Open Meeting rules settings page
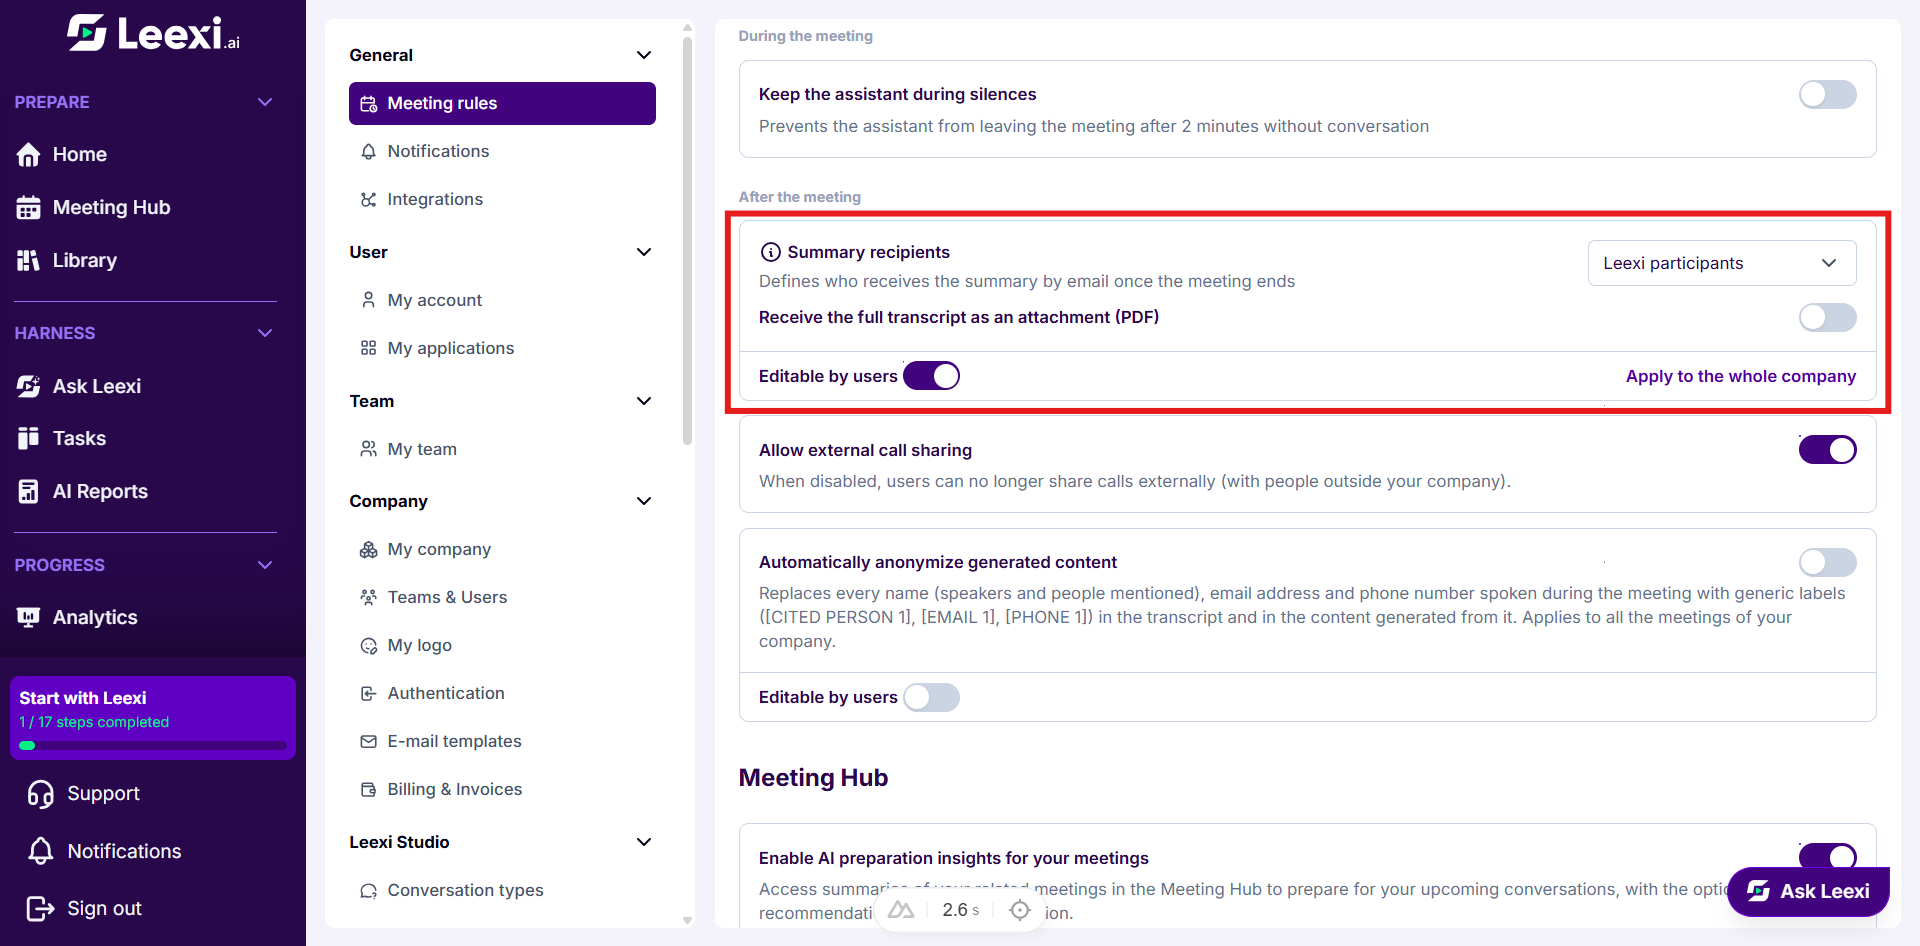Screen dimensions: 1920x946 pos(502,103)
